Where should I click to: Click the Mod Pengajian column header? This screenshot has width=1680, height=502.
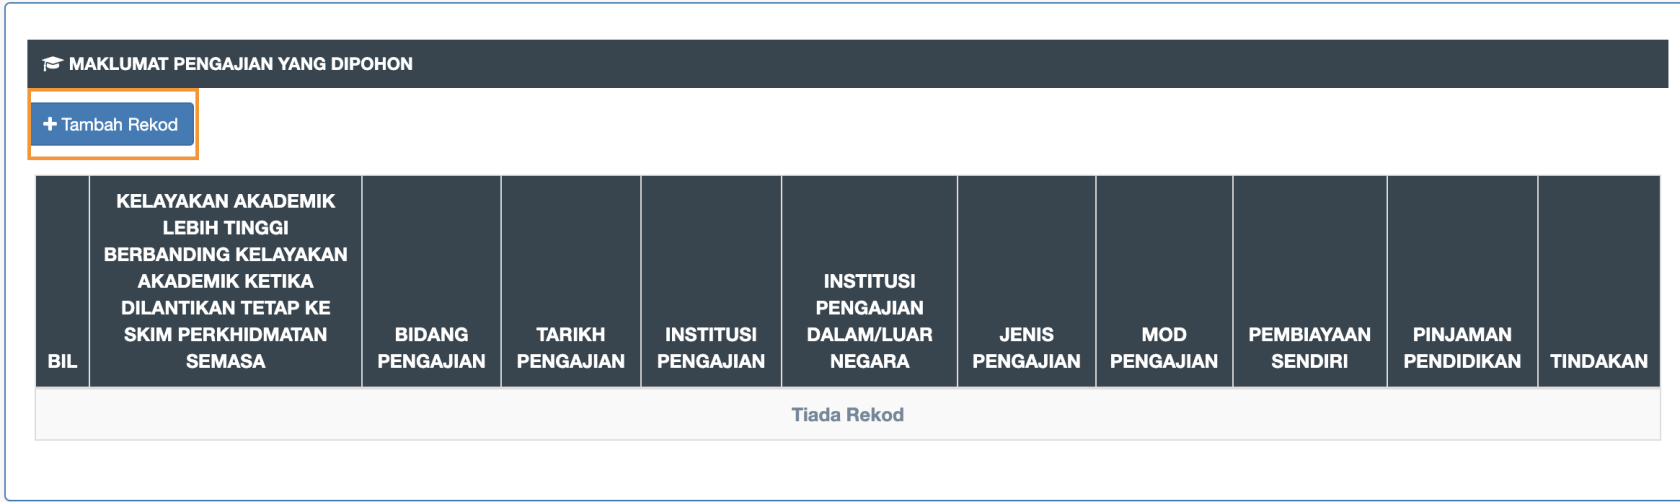point(1164,347)
